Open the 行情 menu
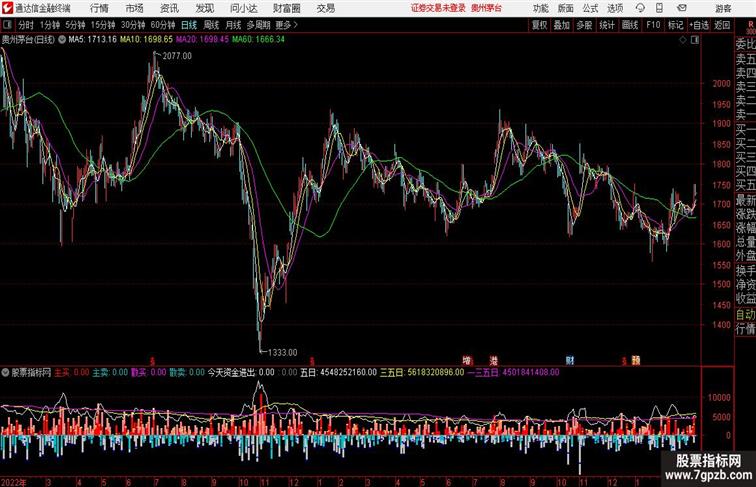 pos(99,8)
